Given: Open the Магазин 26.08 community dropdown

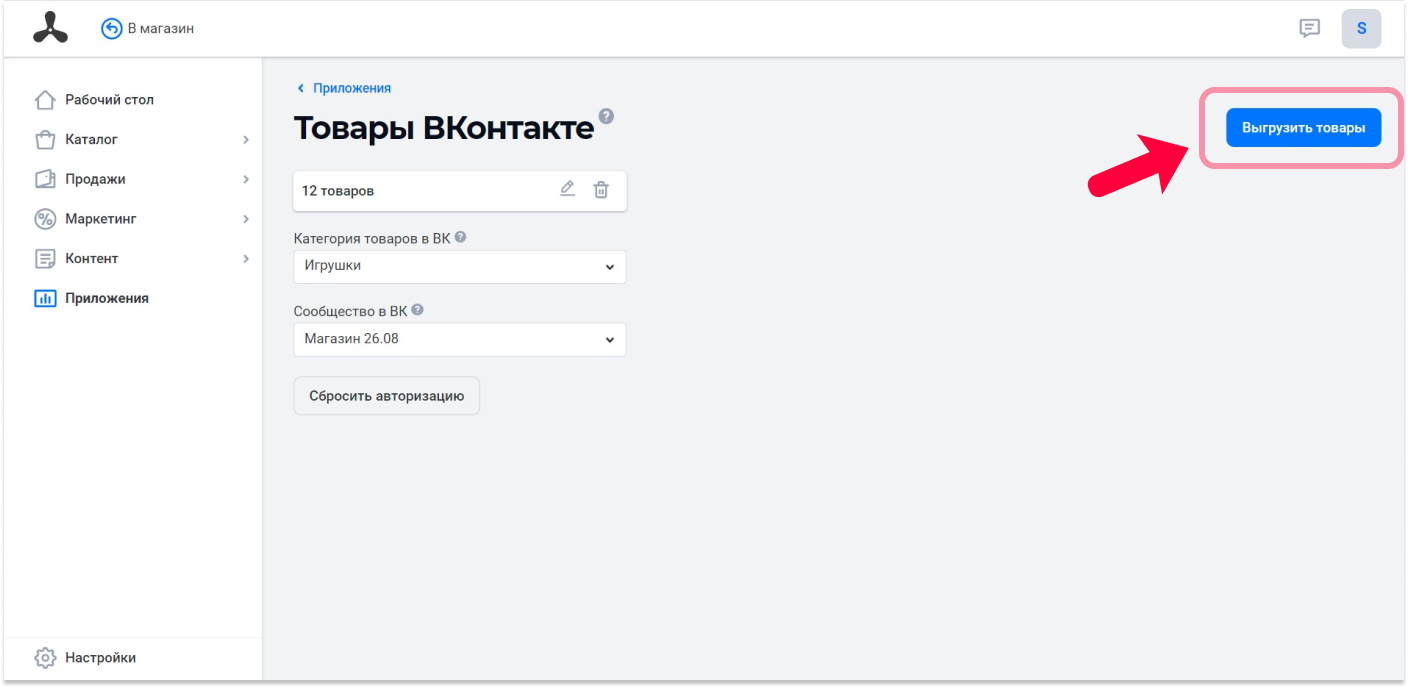Looking at the screenshot, I should pos(460,339).
